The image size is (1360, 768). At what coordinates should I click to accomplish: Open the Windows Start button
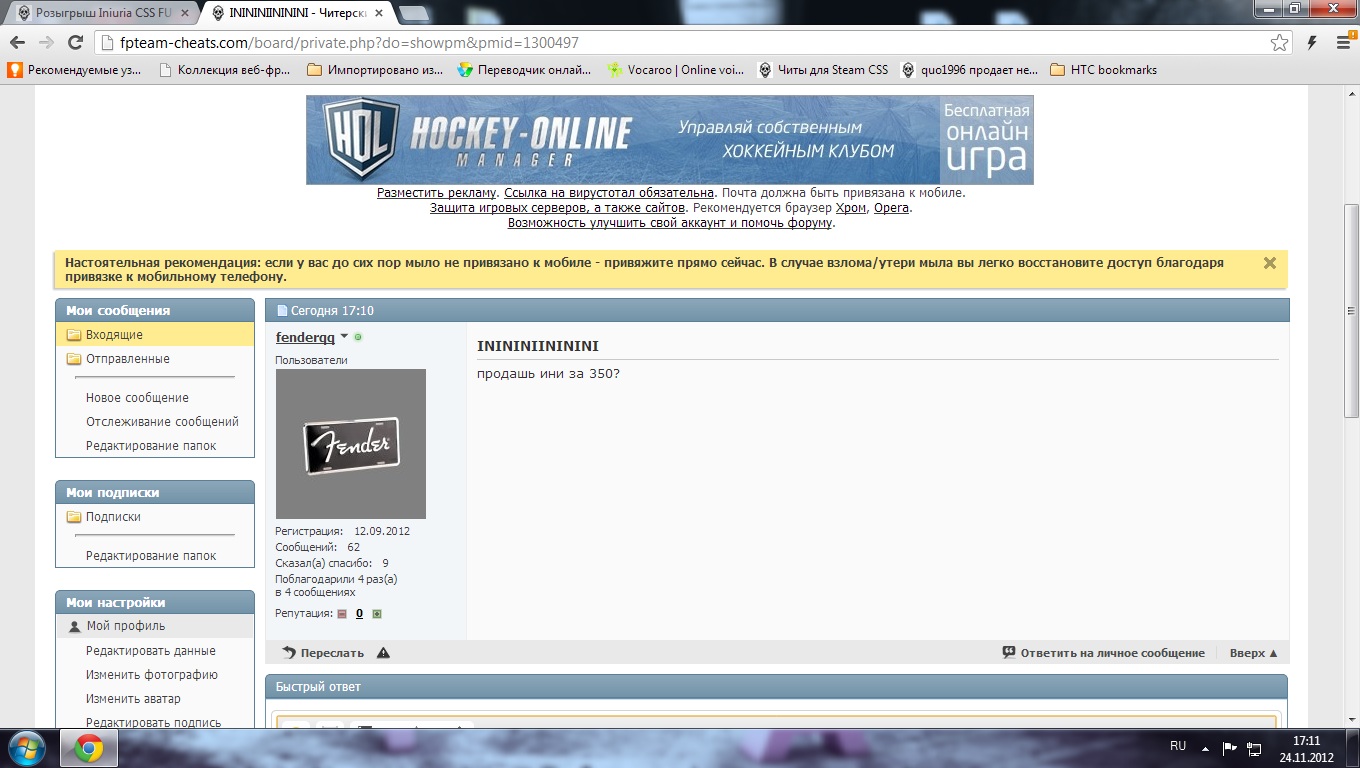(26, 748)
